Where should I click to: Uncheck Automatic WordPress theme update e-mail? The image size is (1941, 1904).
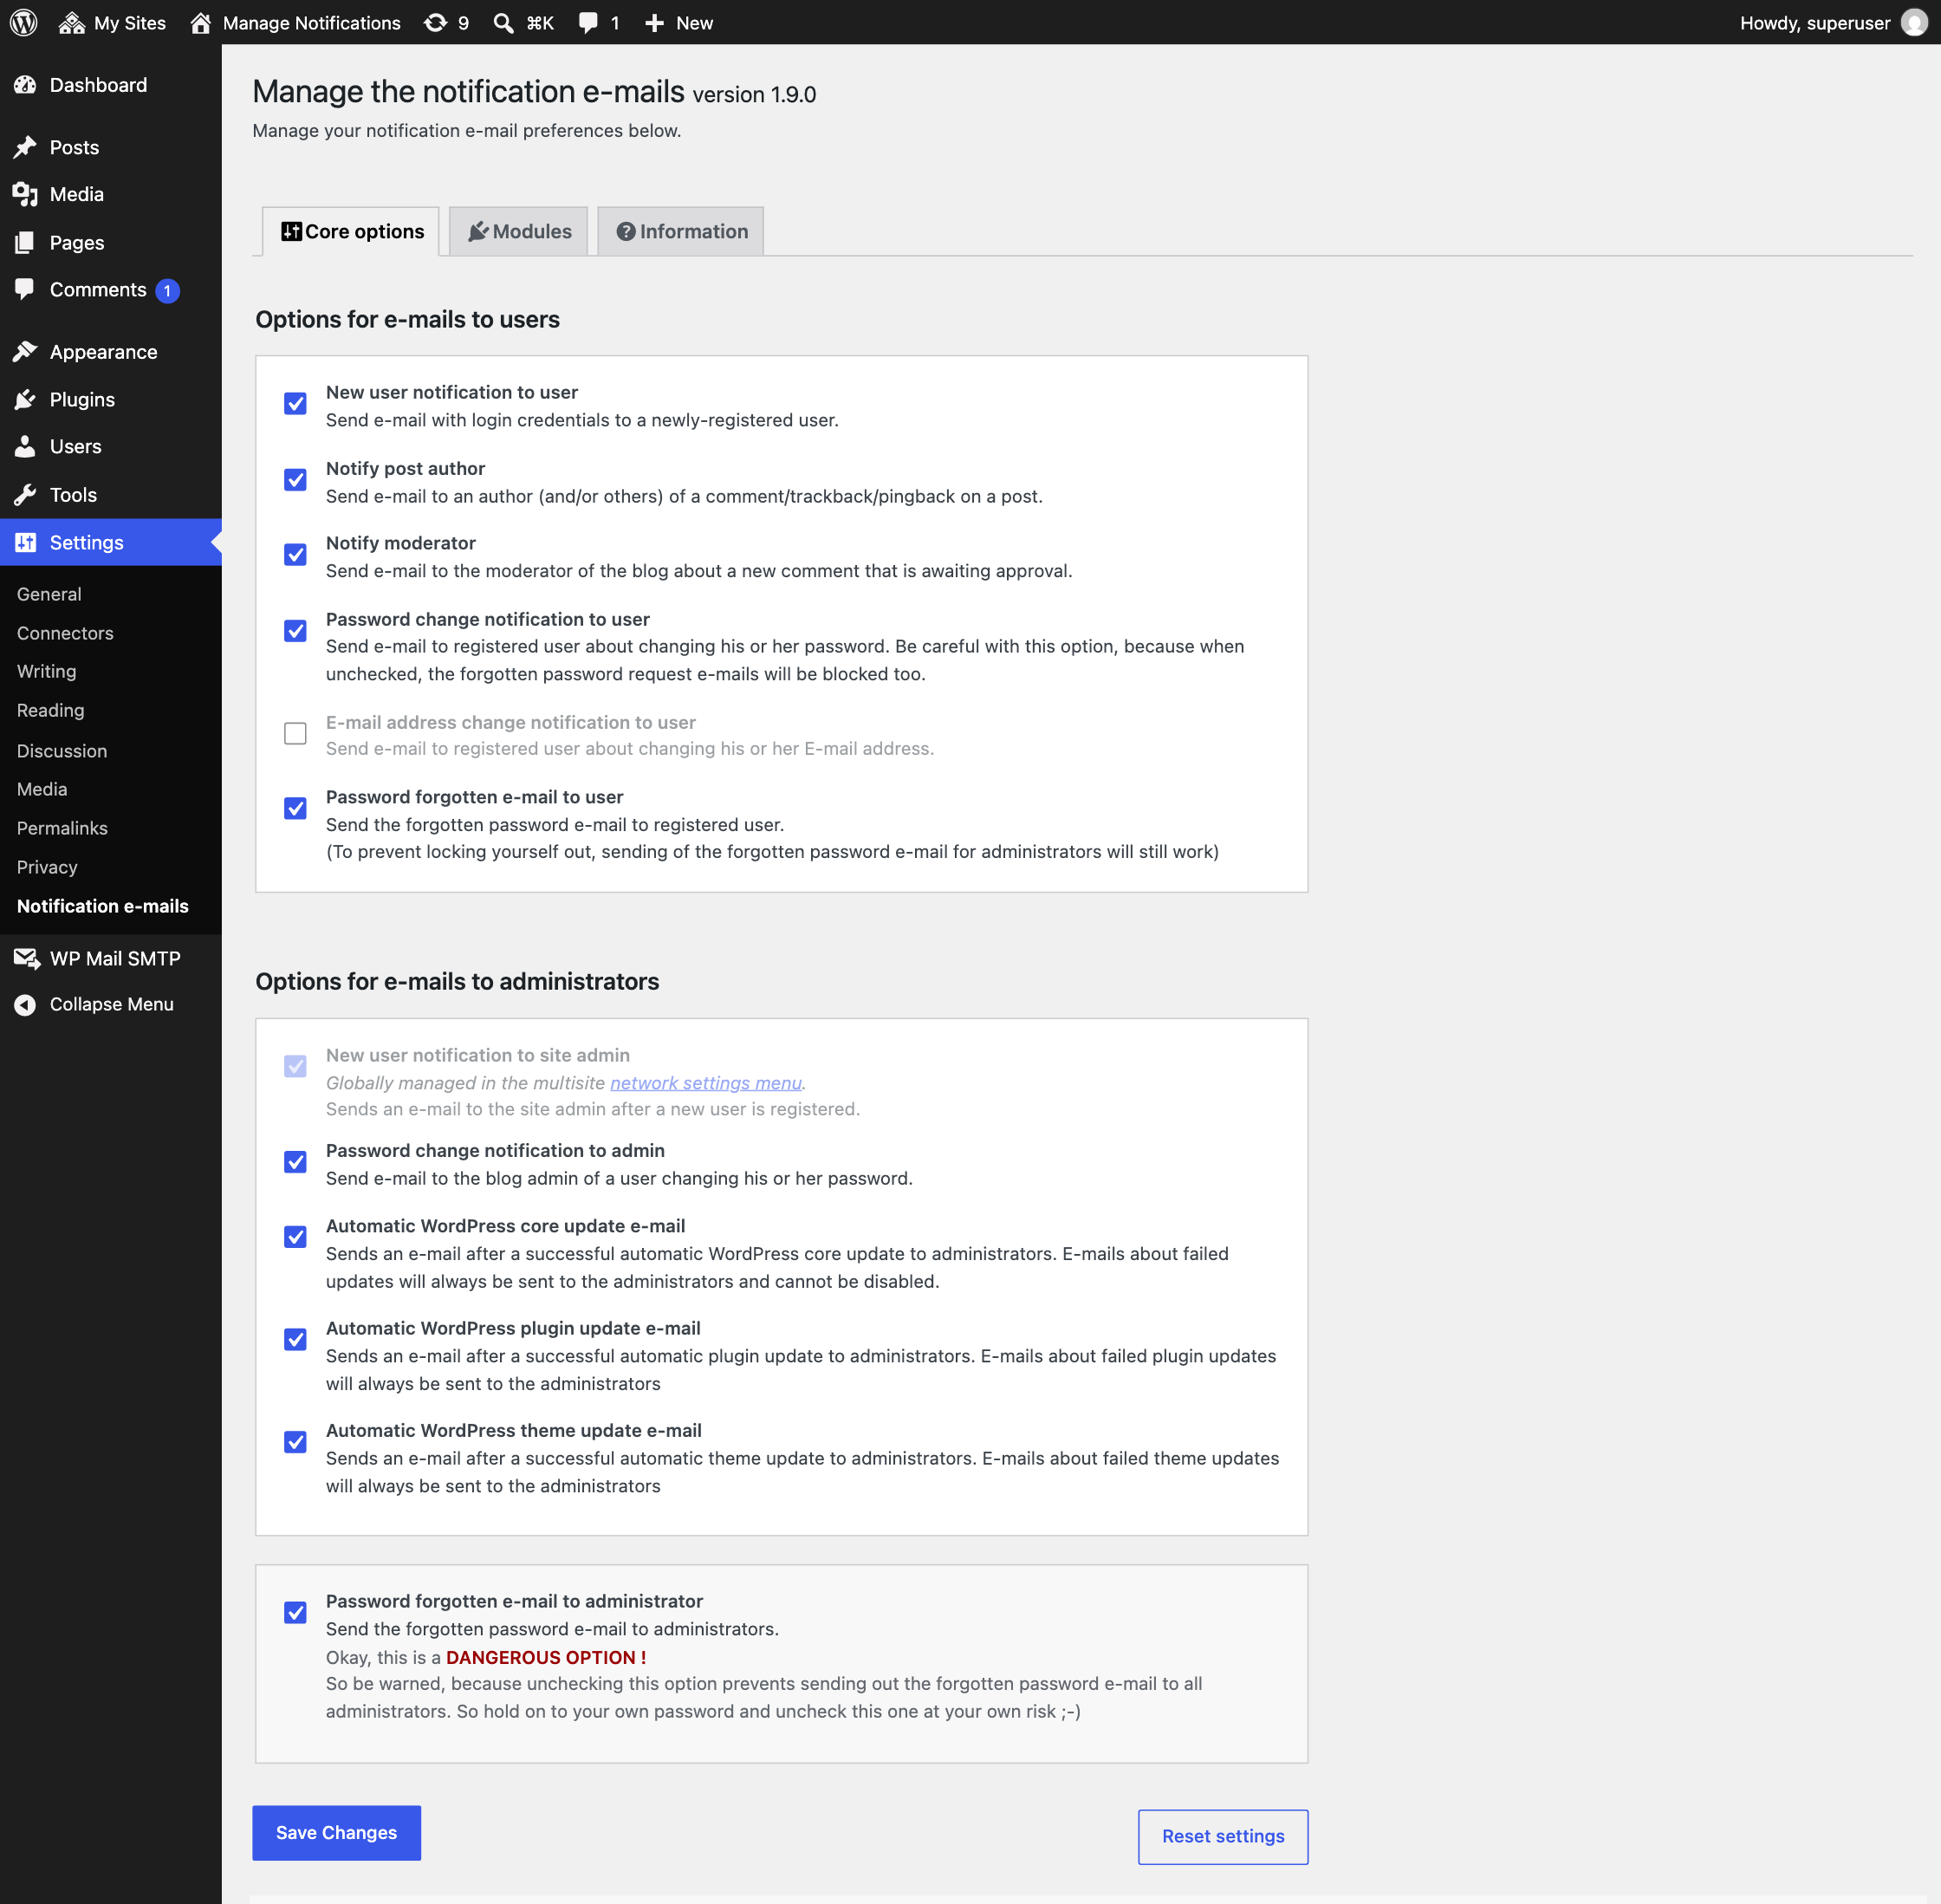click(295, 1441)
